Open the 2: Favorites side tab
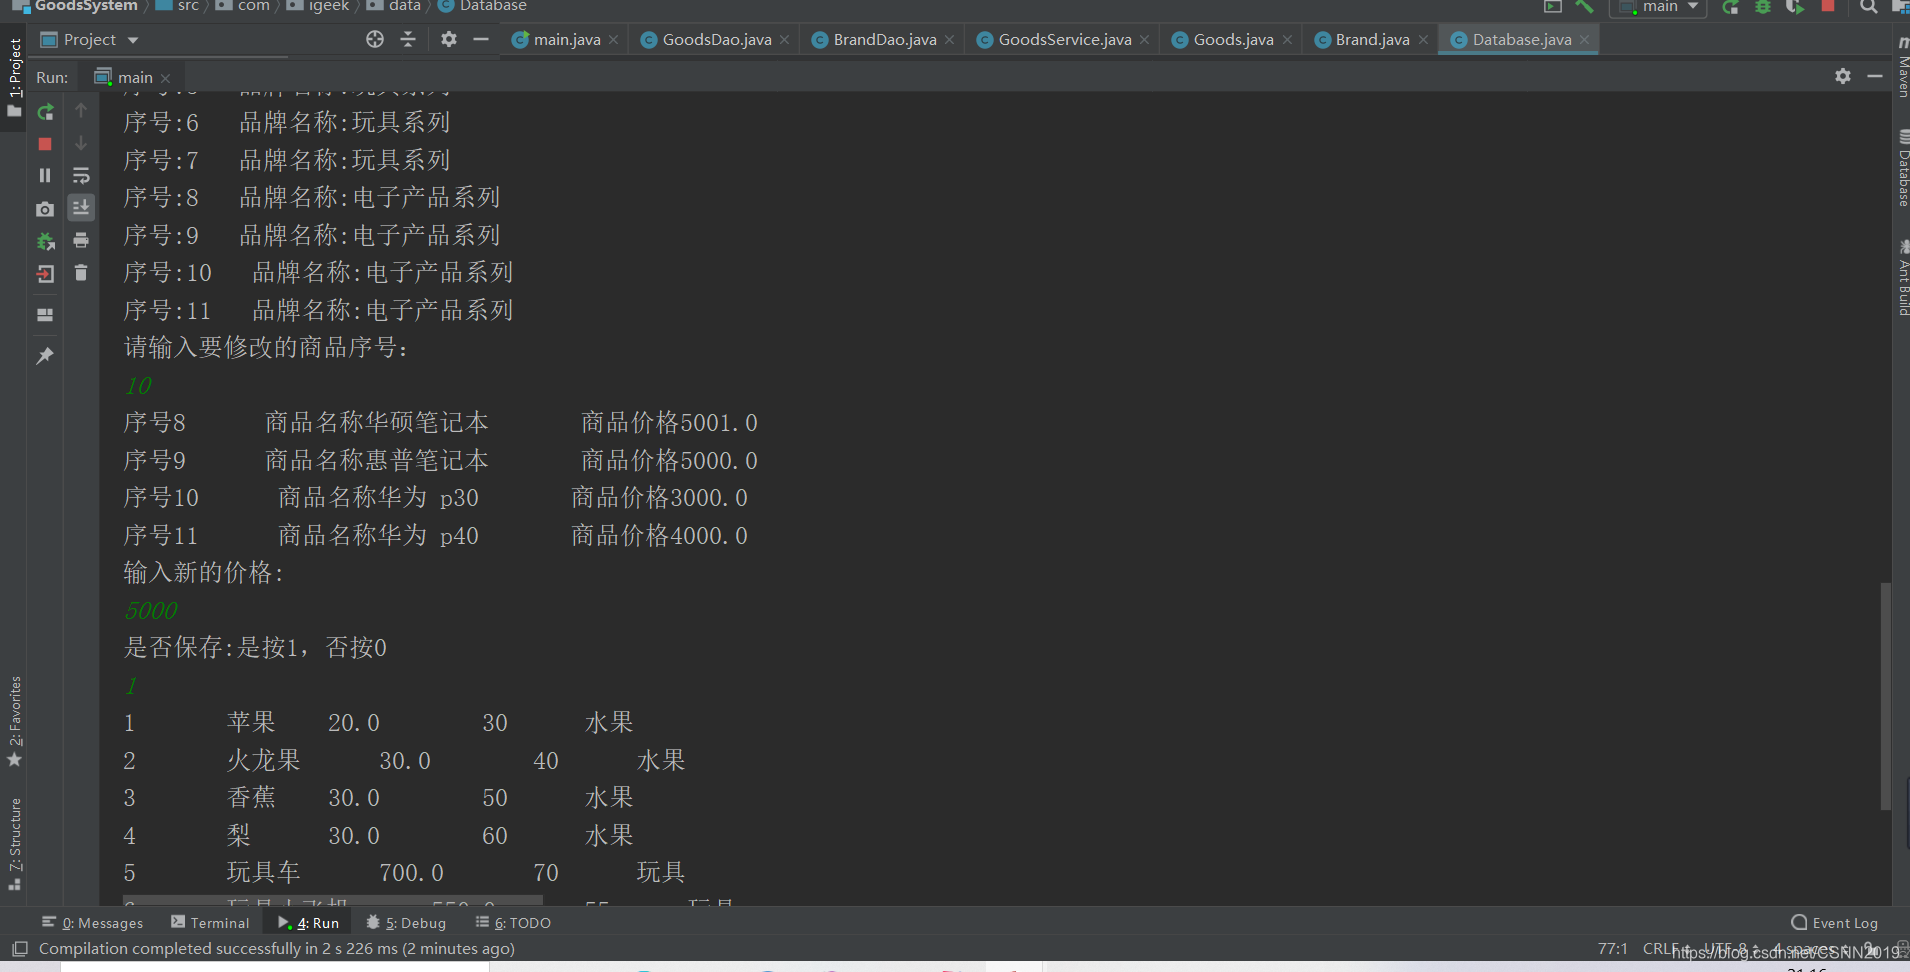 pyautogui.click(x=14, y=722)
